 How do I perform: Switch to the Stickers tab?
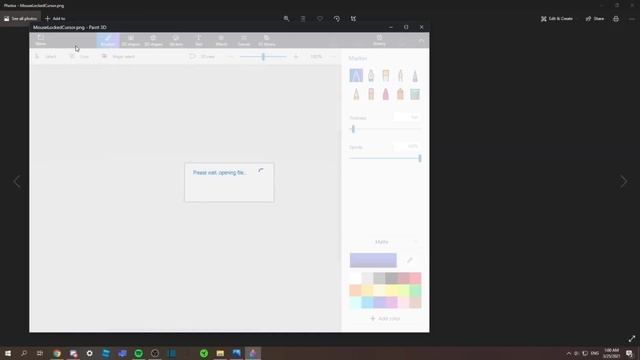click(x=176, y=40)
